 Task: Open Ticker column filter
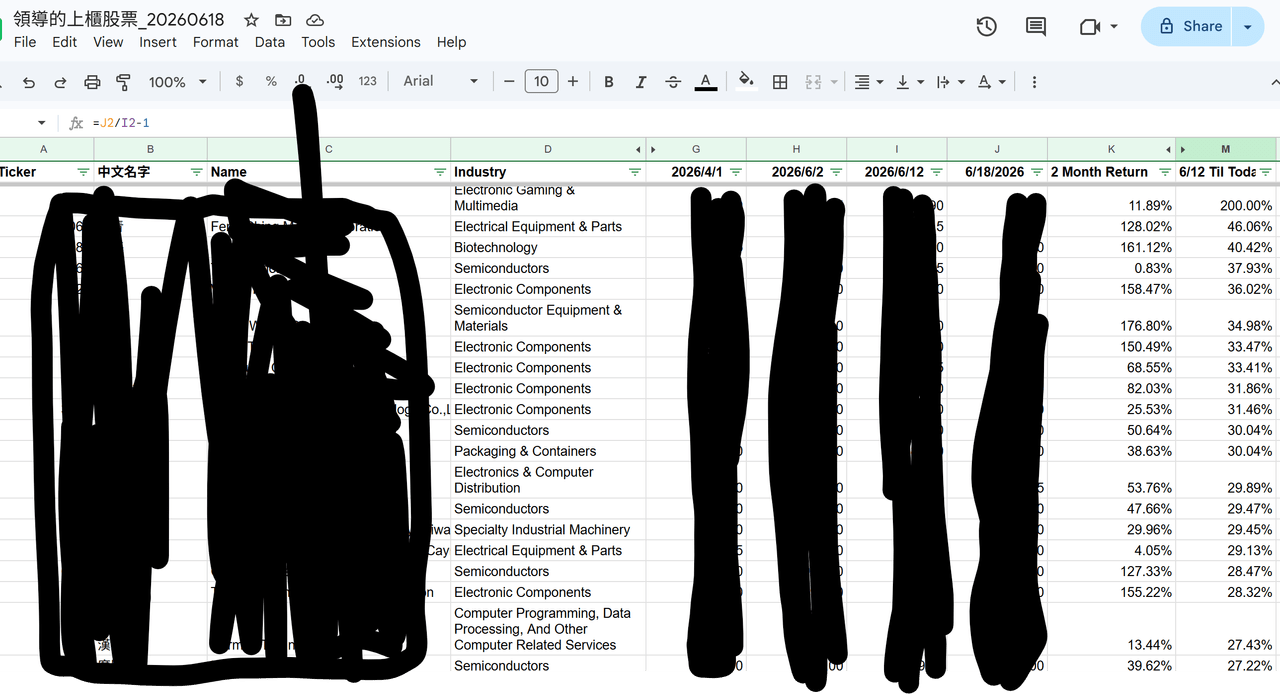click(83, 172)
